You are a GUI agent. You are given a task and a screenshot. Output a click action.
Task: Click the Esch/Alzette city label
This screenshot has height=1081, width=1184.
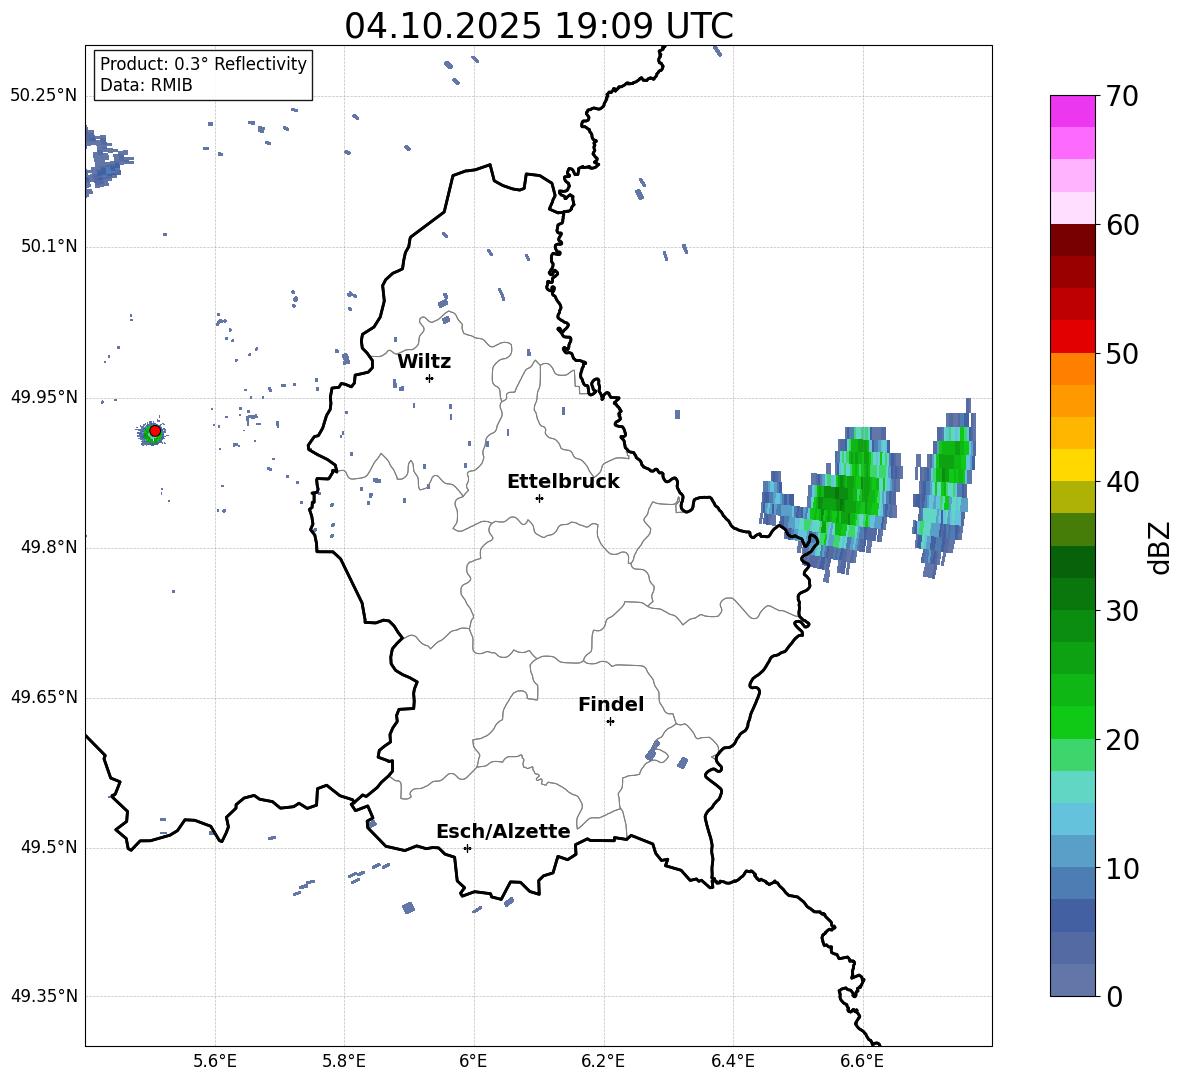[x=503, y=831]
